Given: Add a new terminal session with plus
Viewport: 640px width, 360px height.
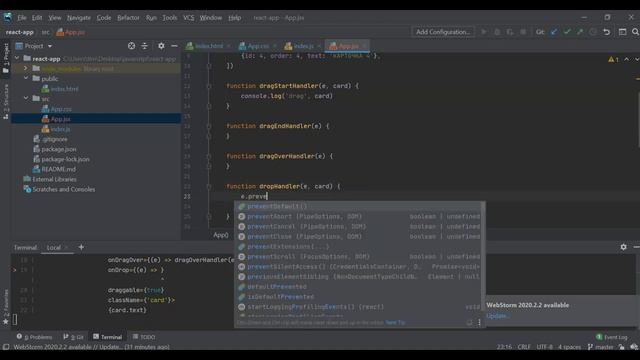Looking at the screenshot, I should pyautogui.click(x=81, y=247).
